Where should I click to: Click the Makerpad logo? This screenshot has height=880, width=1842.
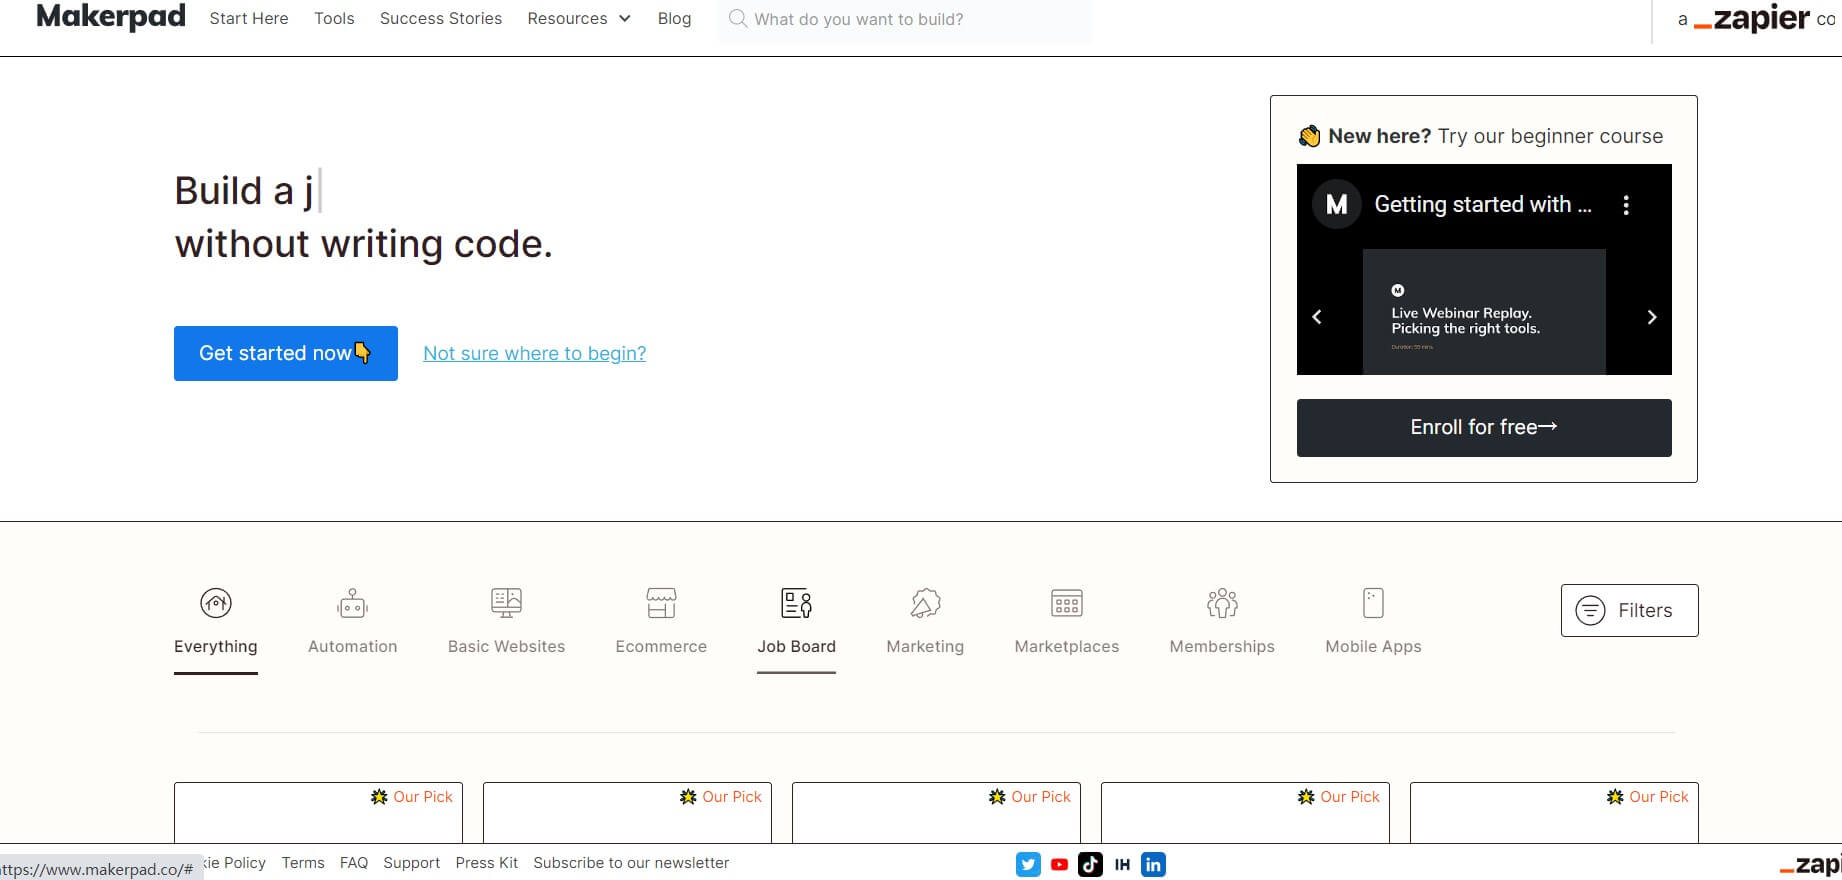point(111,17)
